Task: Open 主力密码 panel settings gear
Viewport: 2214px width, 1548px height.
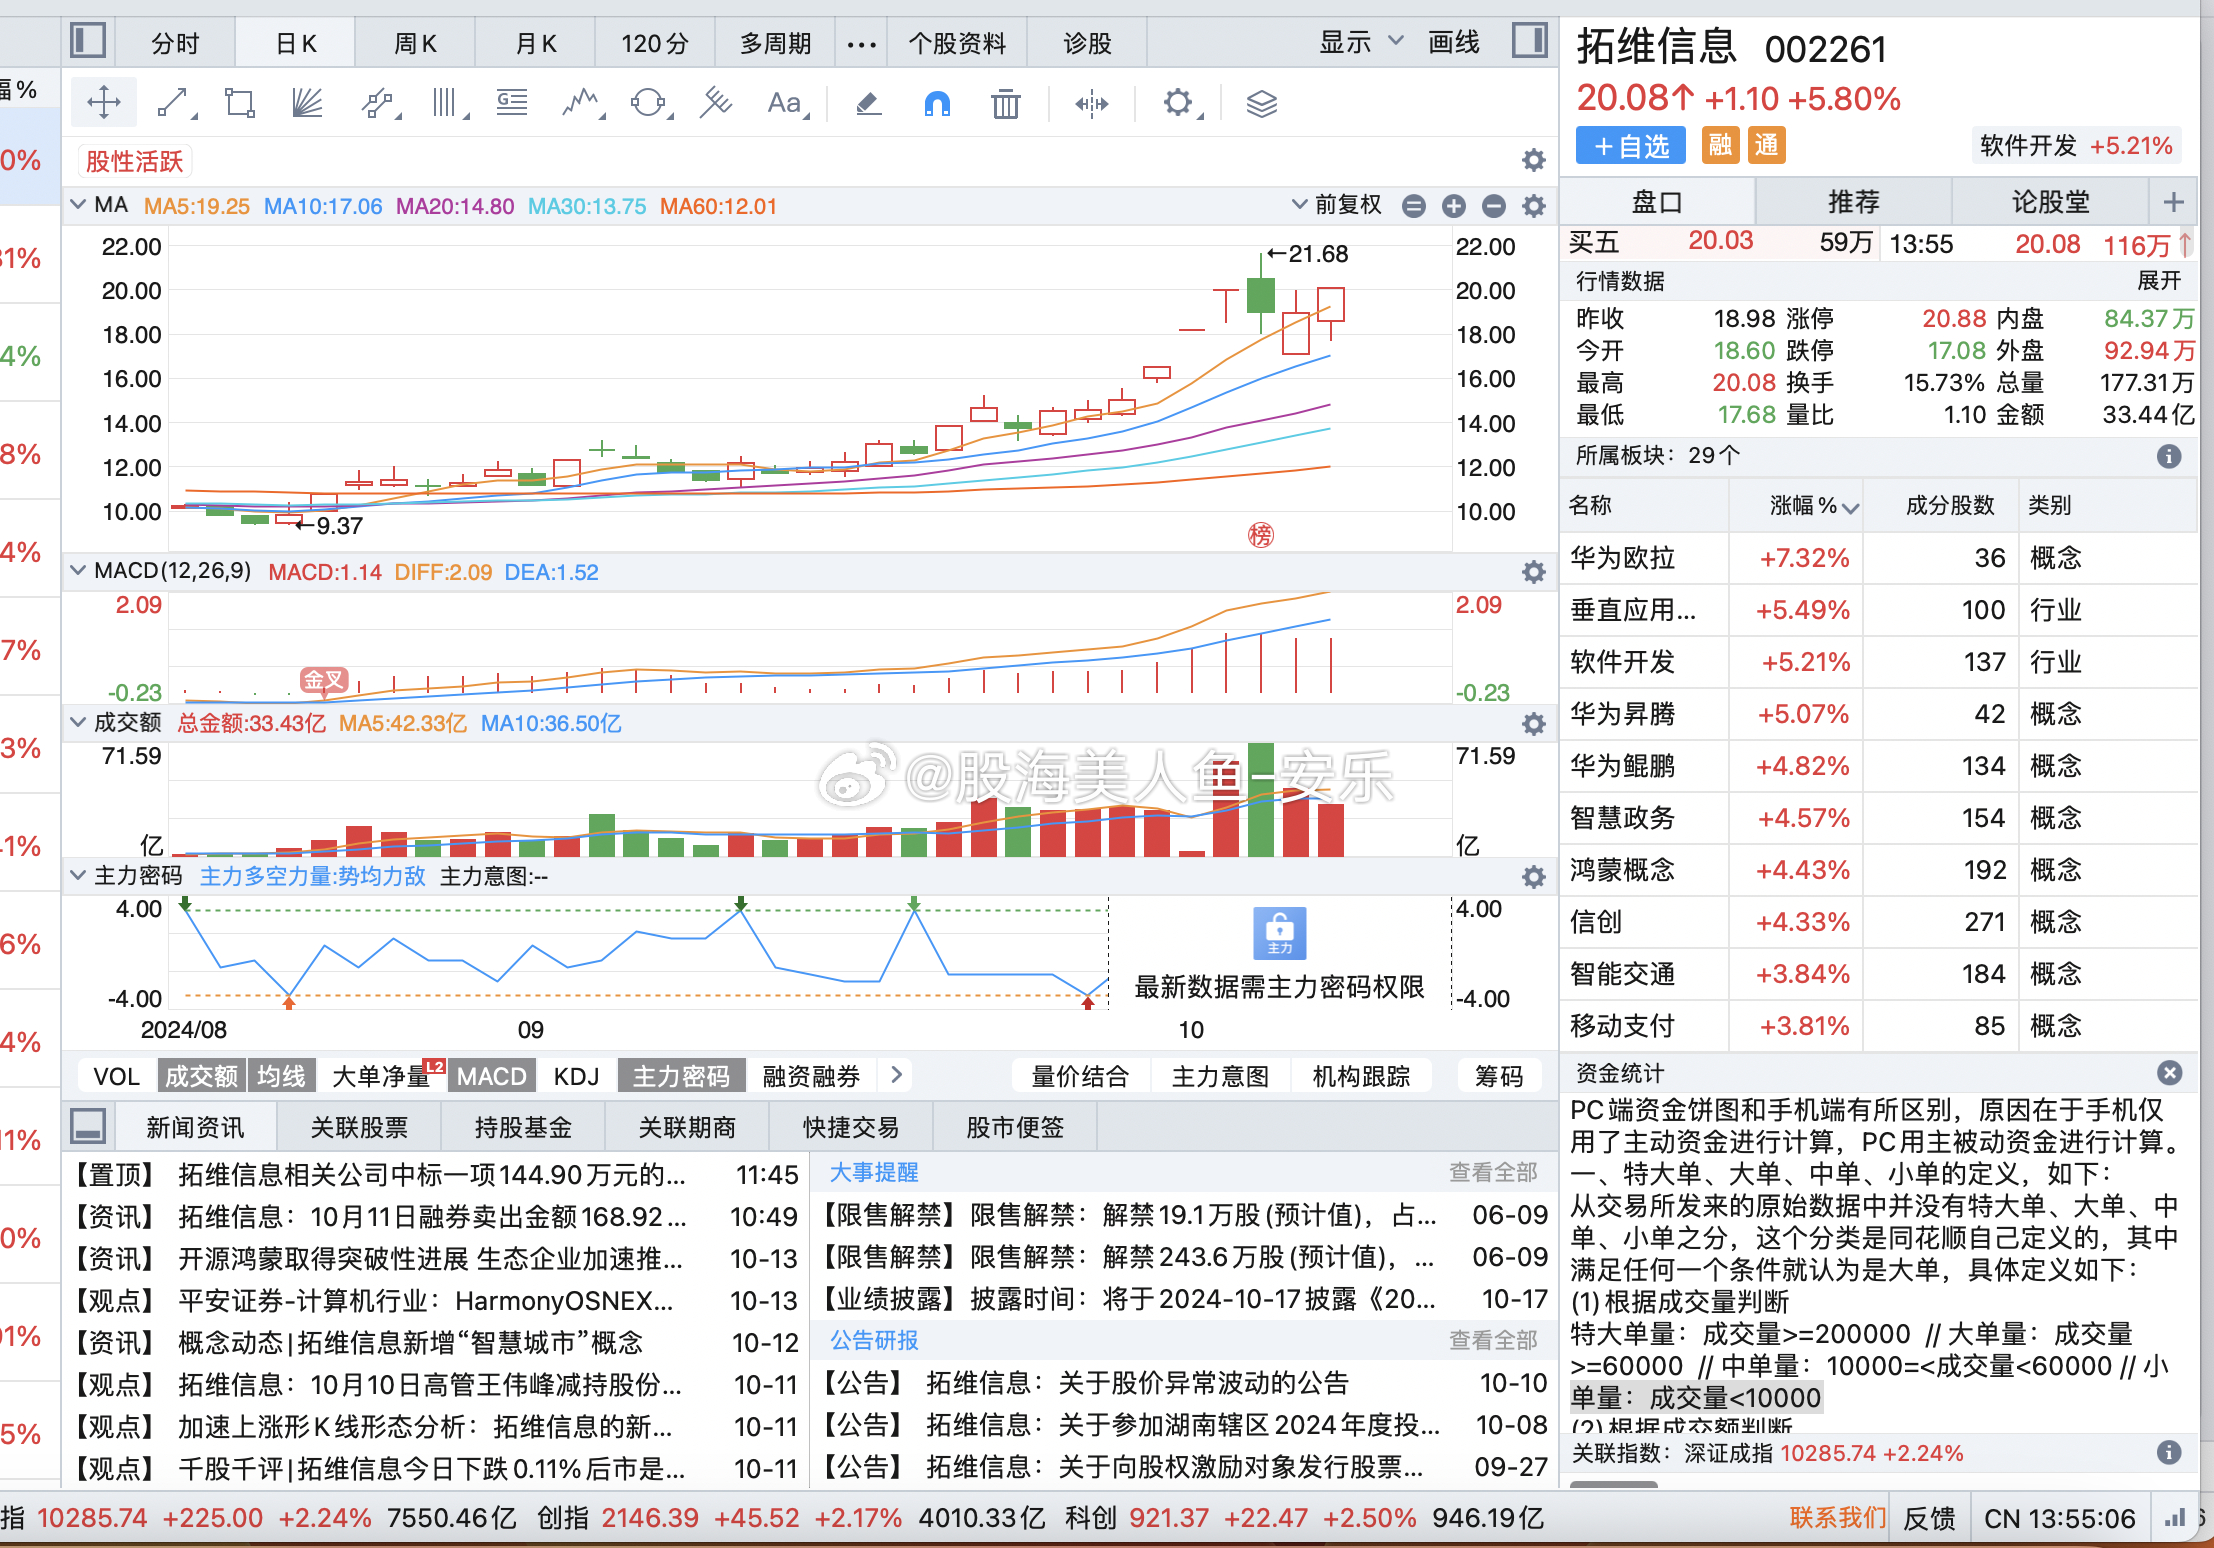Action: point(1533,877)
